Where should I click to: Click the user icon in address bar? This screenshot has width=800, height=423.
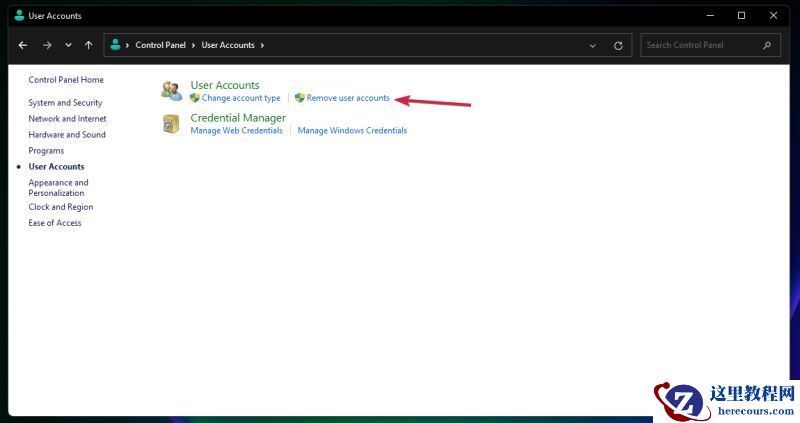pos(115,45)
